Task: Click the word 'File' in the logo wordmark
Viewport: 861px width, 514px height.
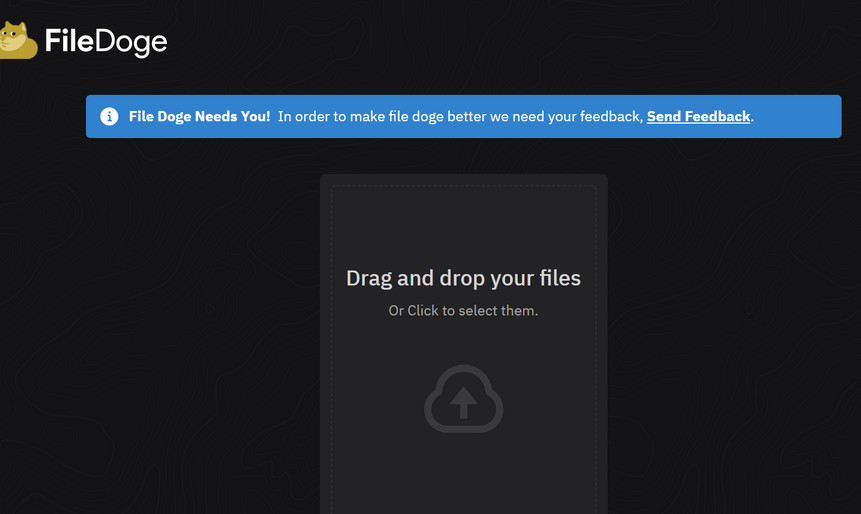Action: coord(68,42)
